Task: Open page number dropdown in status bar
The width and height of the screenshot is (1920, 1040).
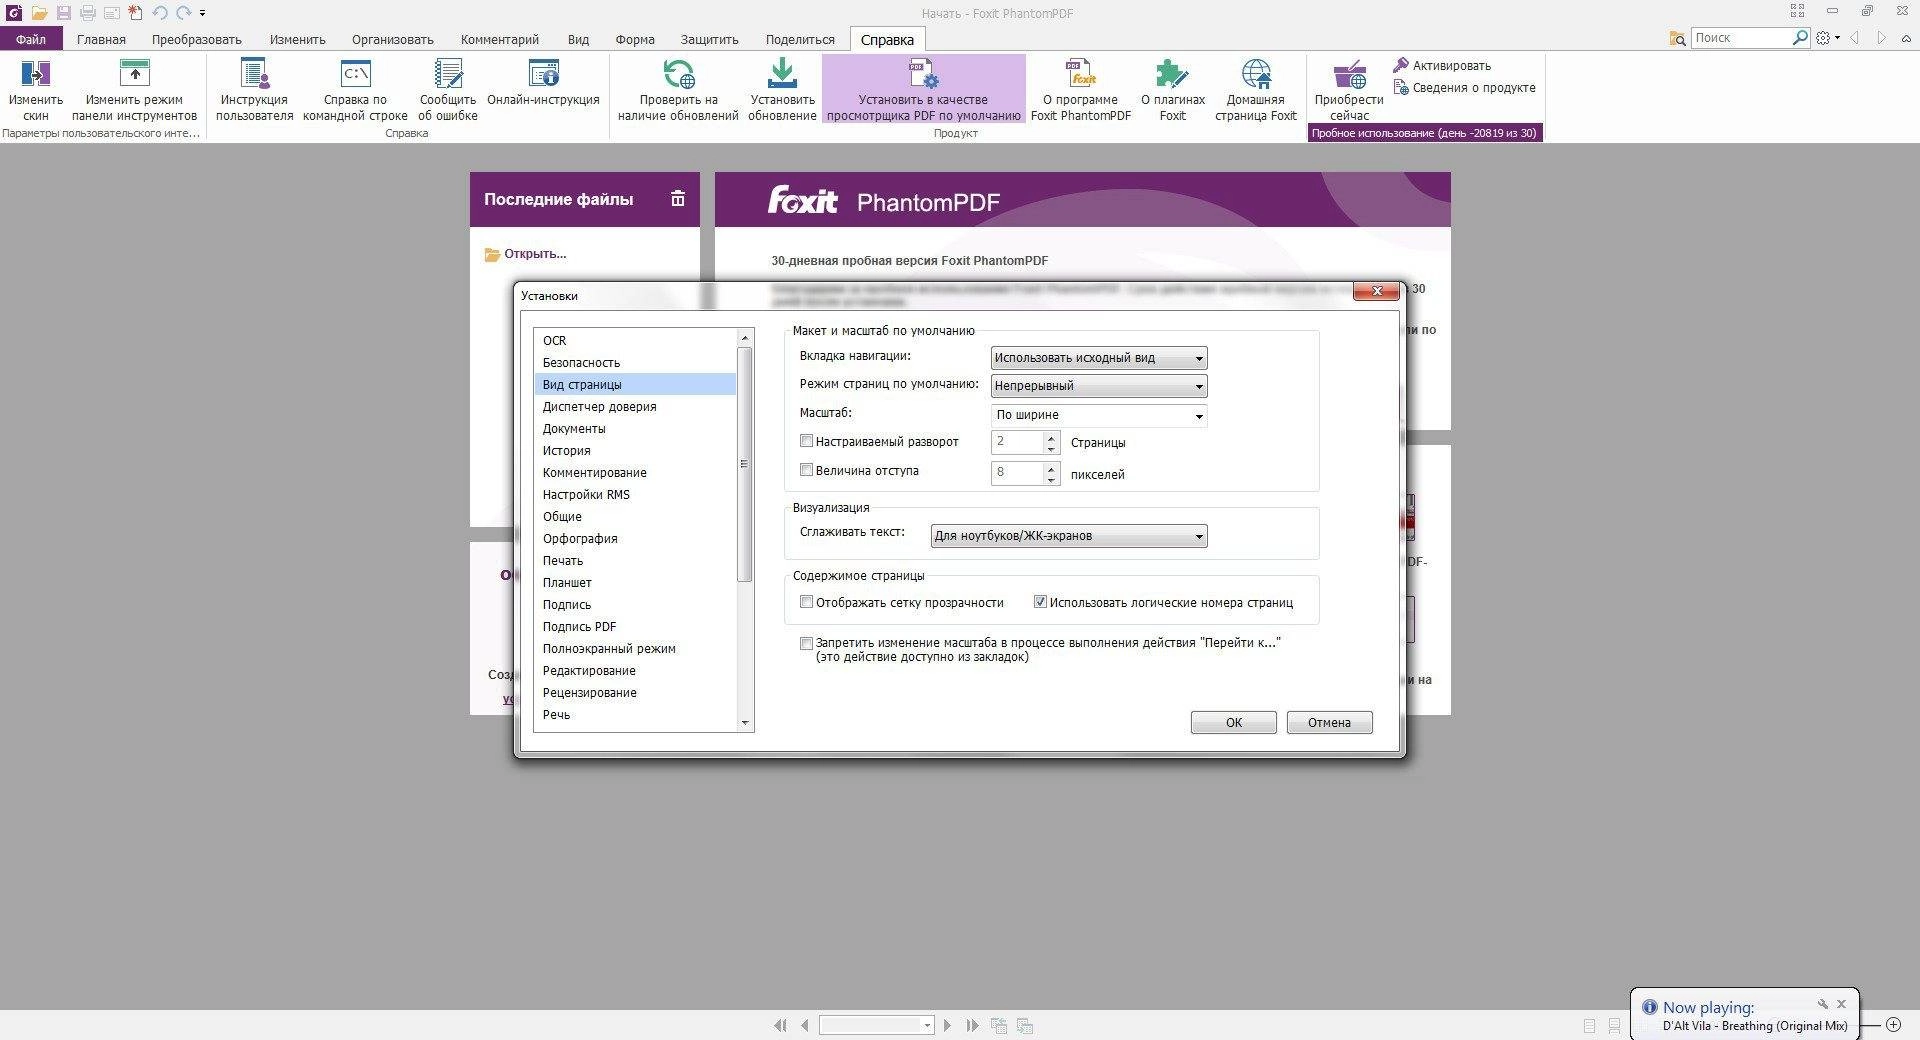Action: click(927, 1025)
